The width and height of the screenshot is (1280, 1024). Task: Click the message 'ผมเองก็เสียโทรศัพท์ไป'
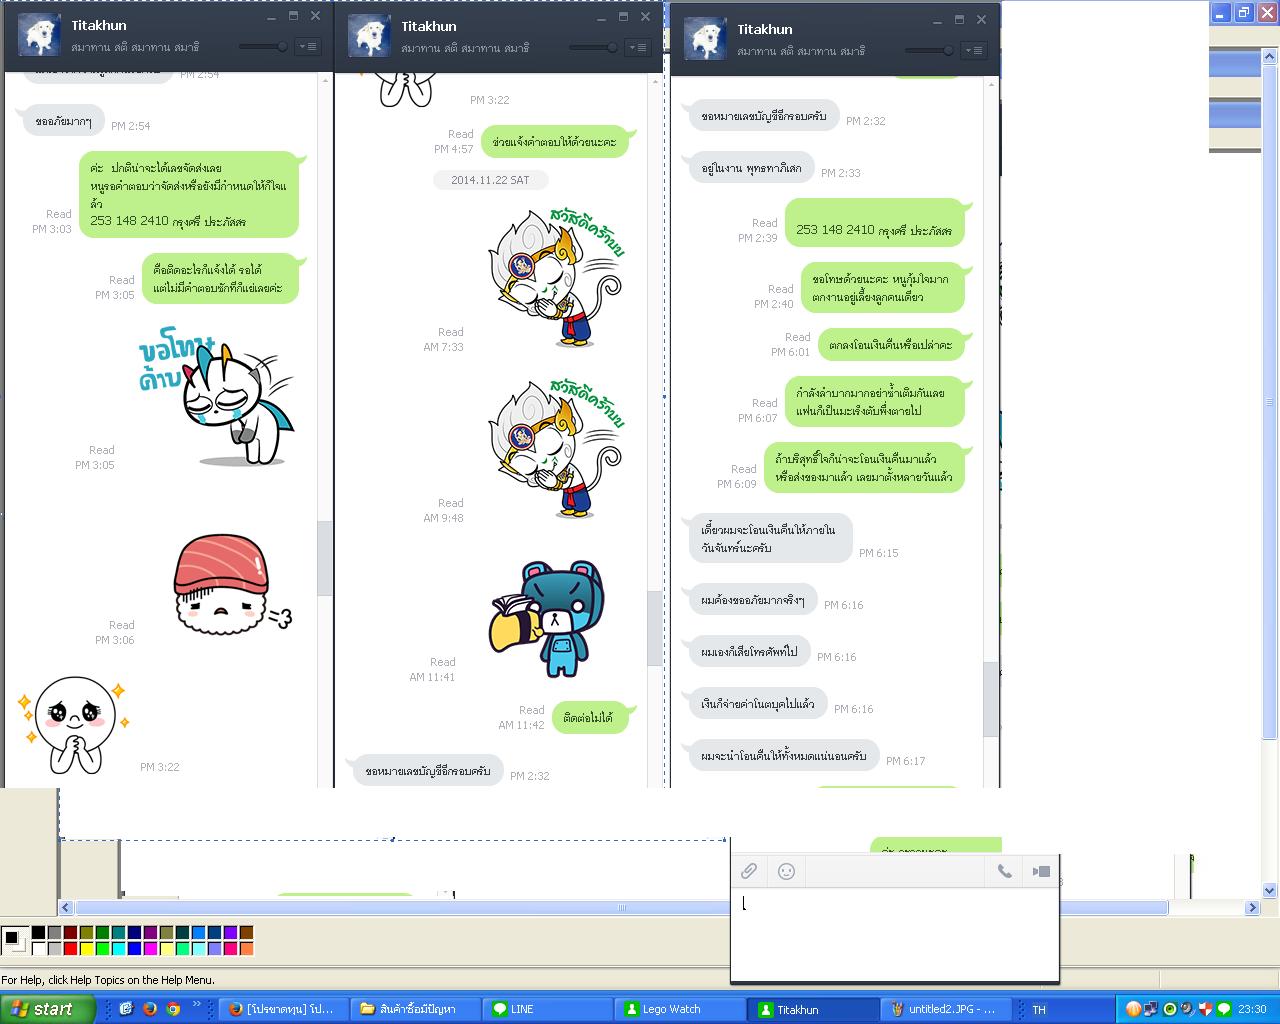pyautogui.click(x=749, y=652)
